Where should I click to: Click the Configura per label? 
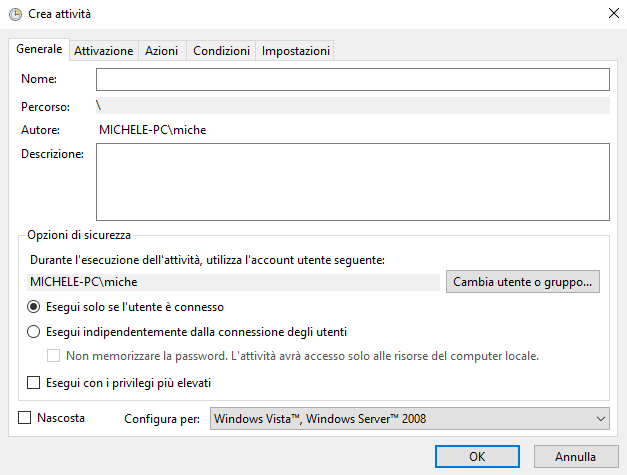coord(162,419)
